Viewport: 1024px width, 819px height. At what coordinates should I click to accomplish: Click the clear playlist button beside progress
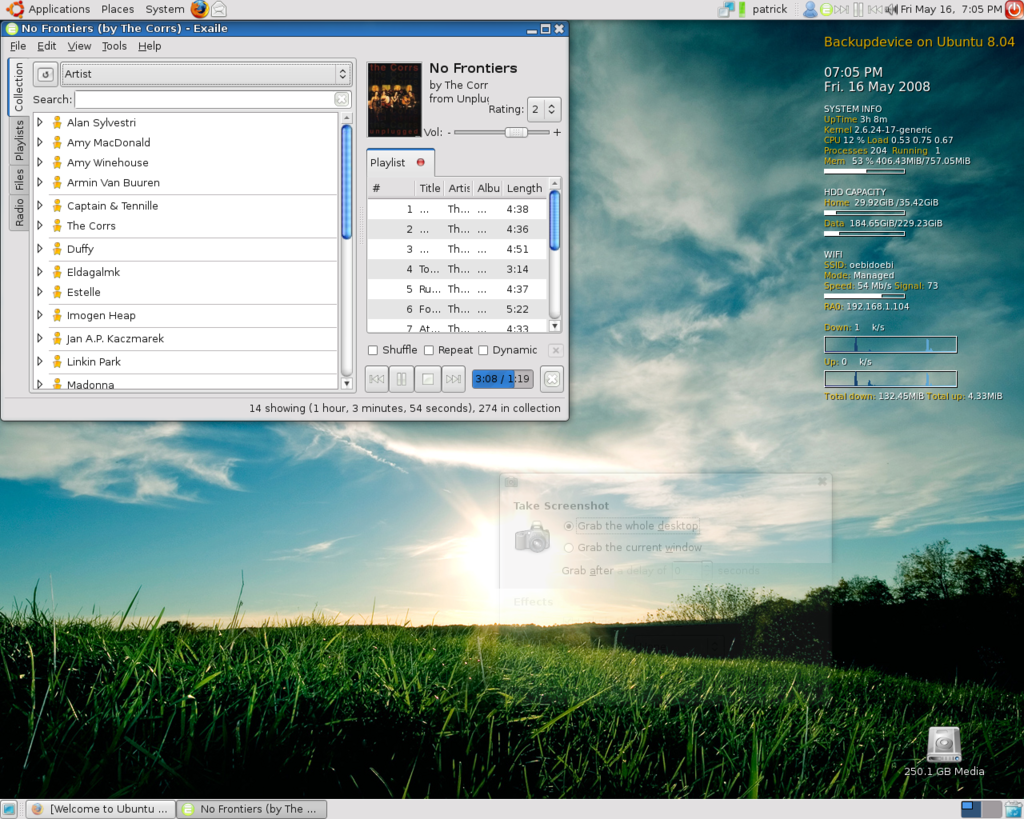click(x=552, y=379)
